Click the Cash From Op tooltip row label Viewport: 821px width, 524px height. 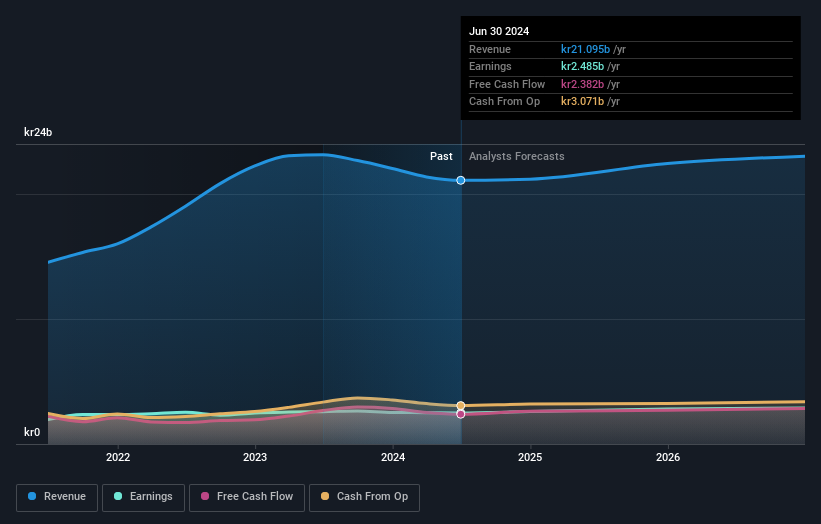tap(504, 102)
